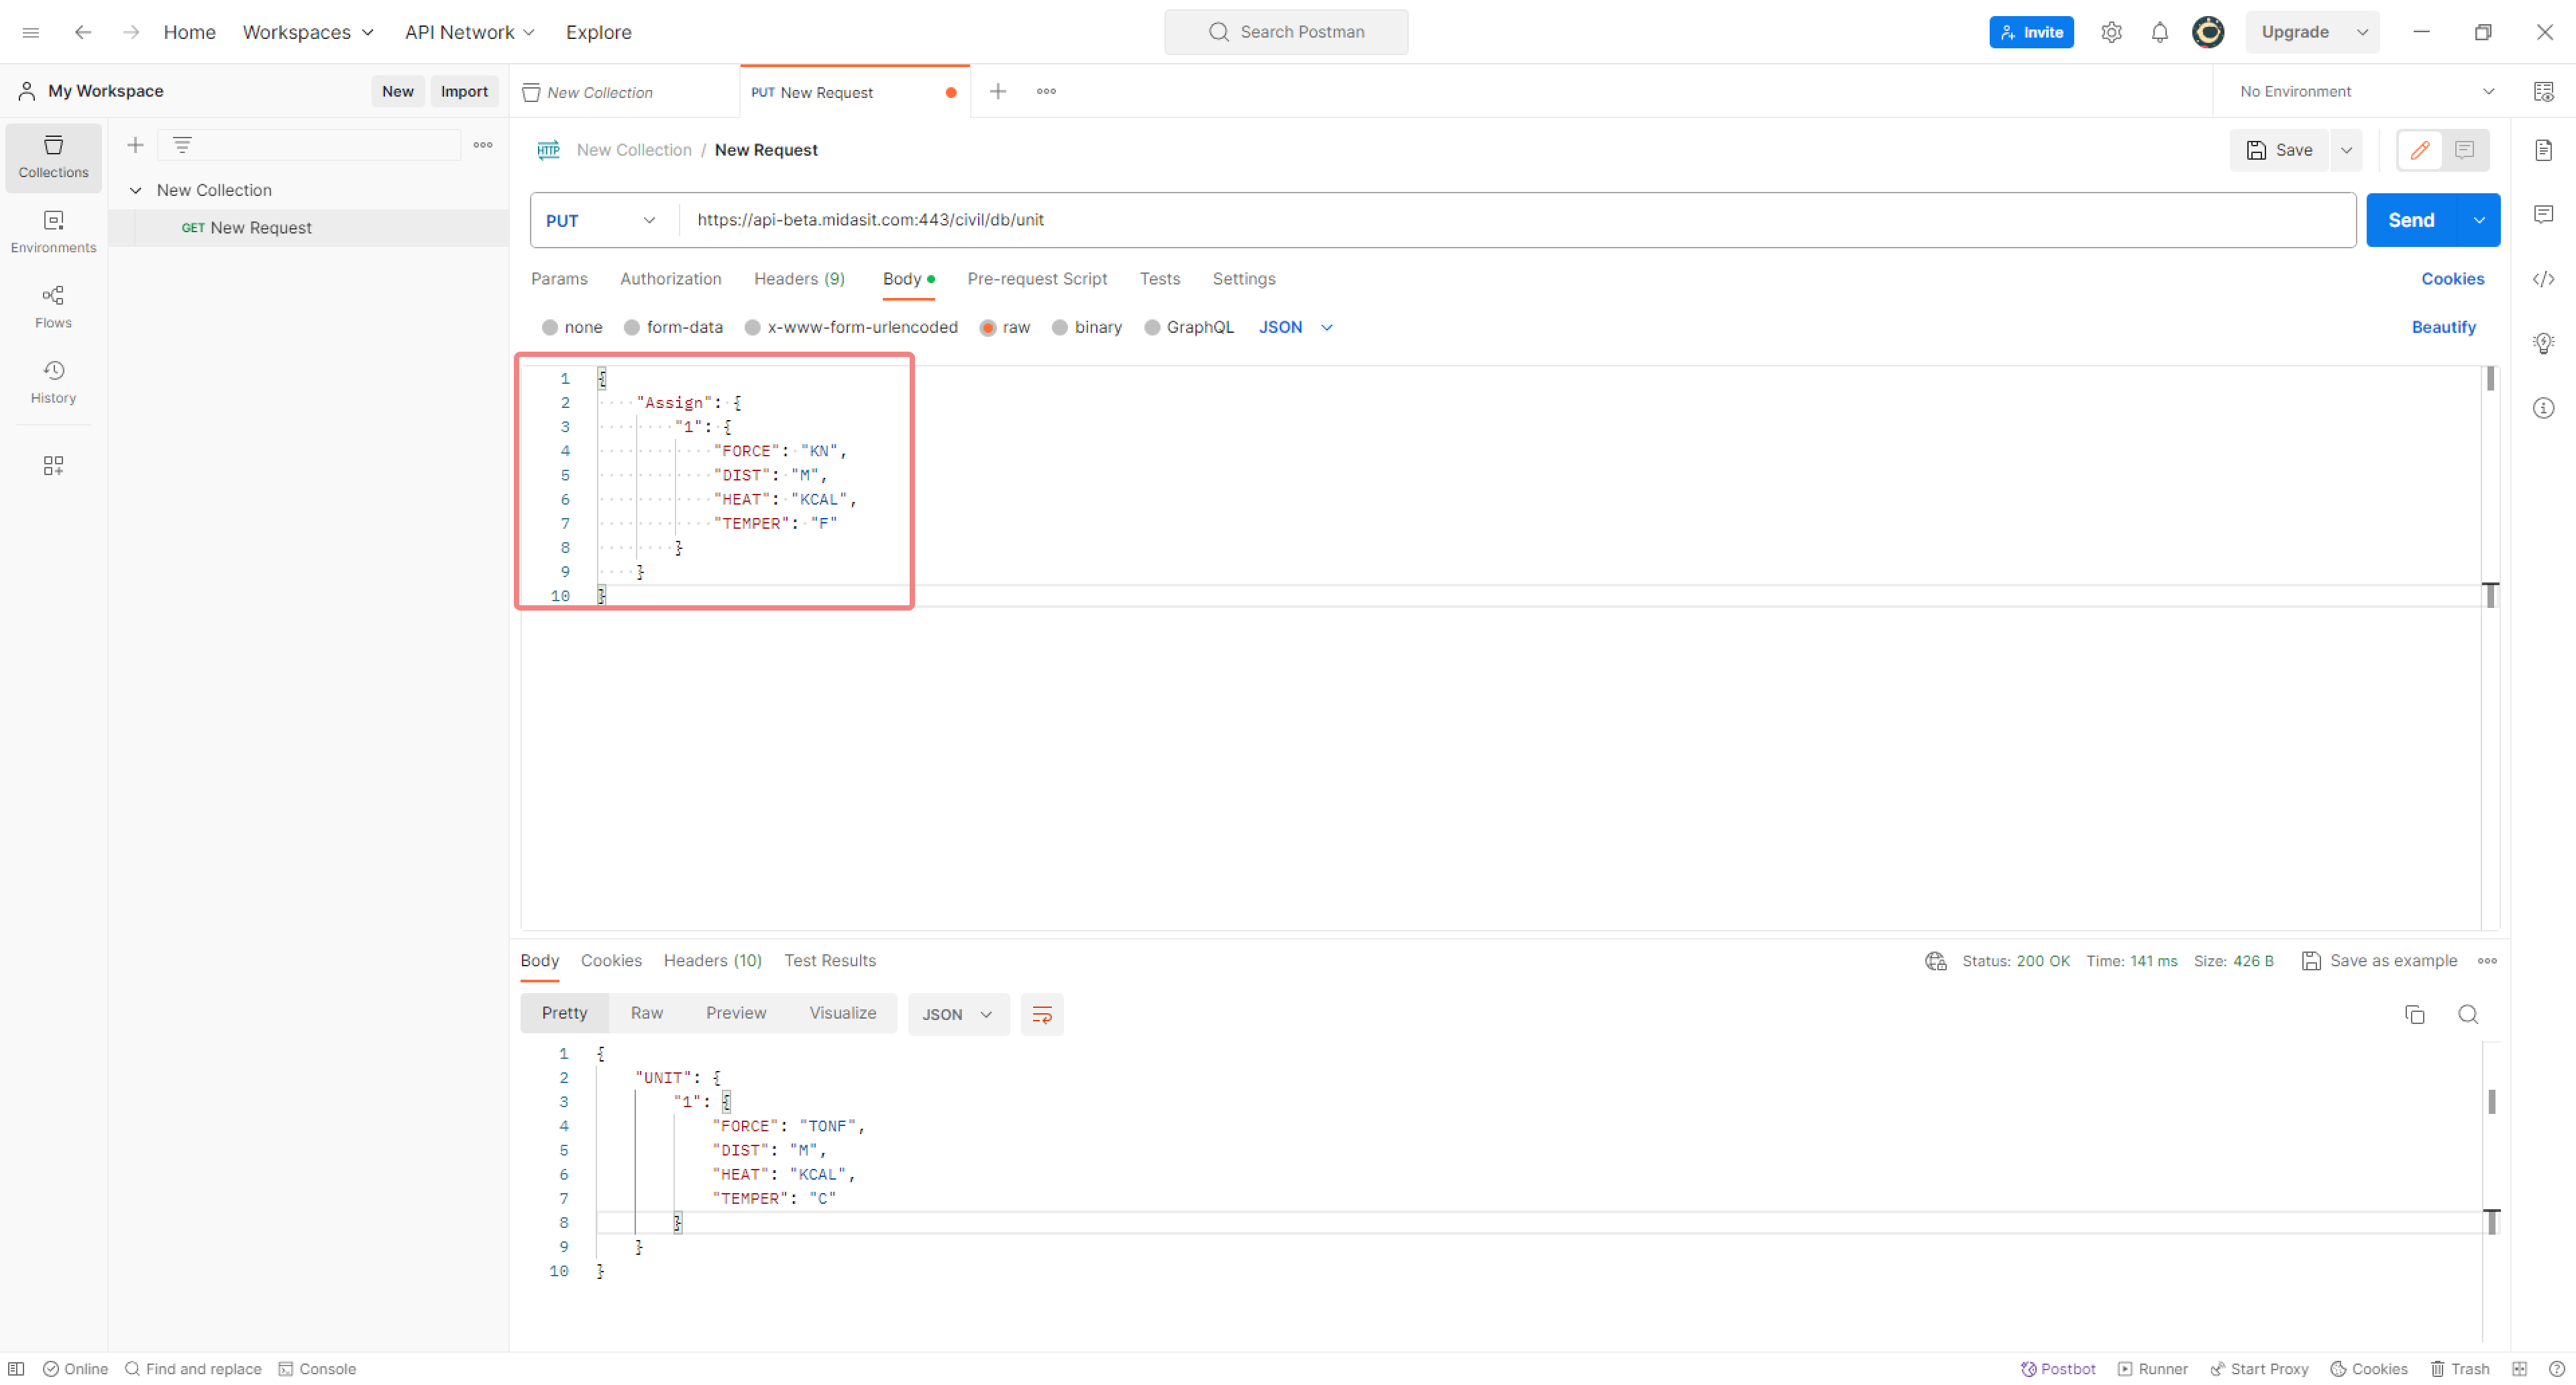Open the Flows sidebar panel
Image resolution: width=2576 pixels, height=1385 pixels.
click(x=53, y=307)
